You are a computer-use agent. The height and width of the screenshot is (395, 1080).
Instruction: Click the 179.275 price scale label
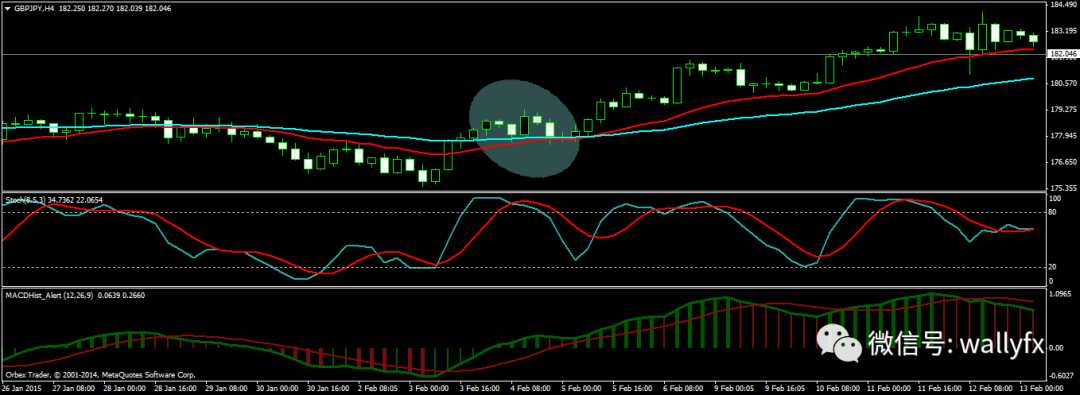[x=1062, y=110]
